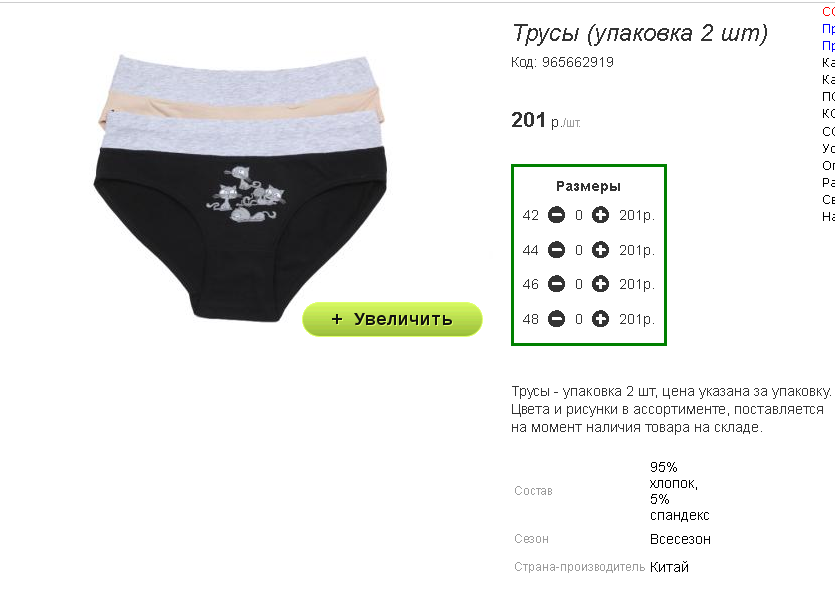Click plus icon for size 46

[600, 284]
